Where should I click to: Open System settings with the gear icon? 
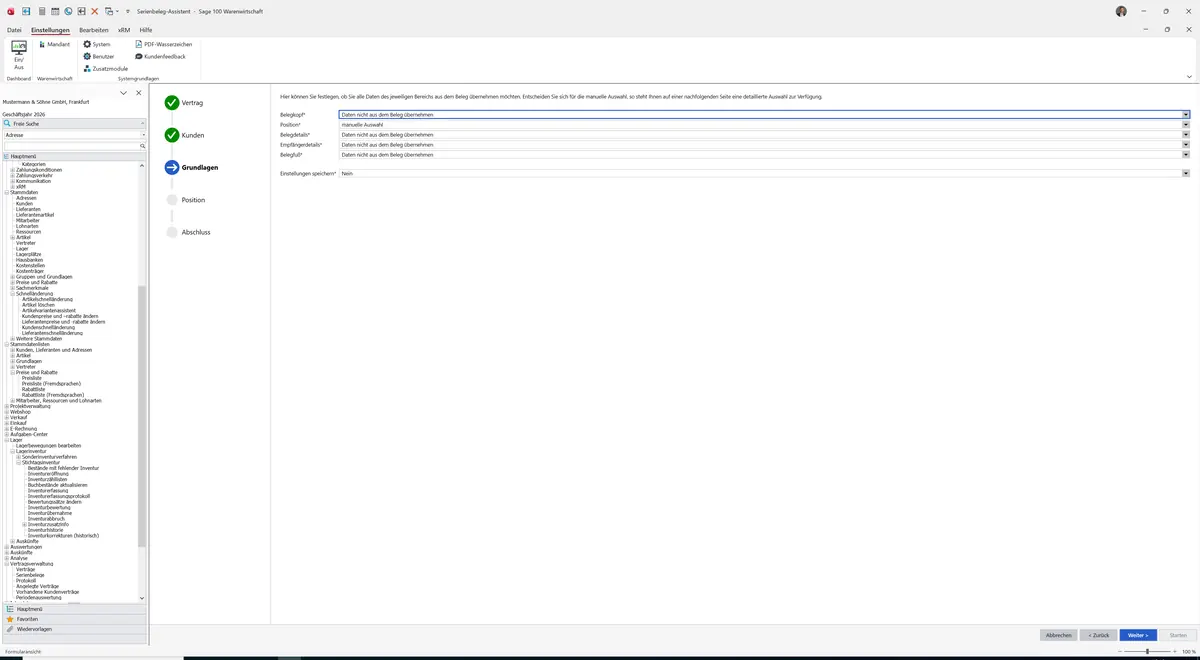pyautogui.click(x=97, y=44)
